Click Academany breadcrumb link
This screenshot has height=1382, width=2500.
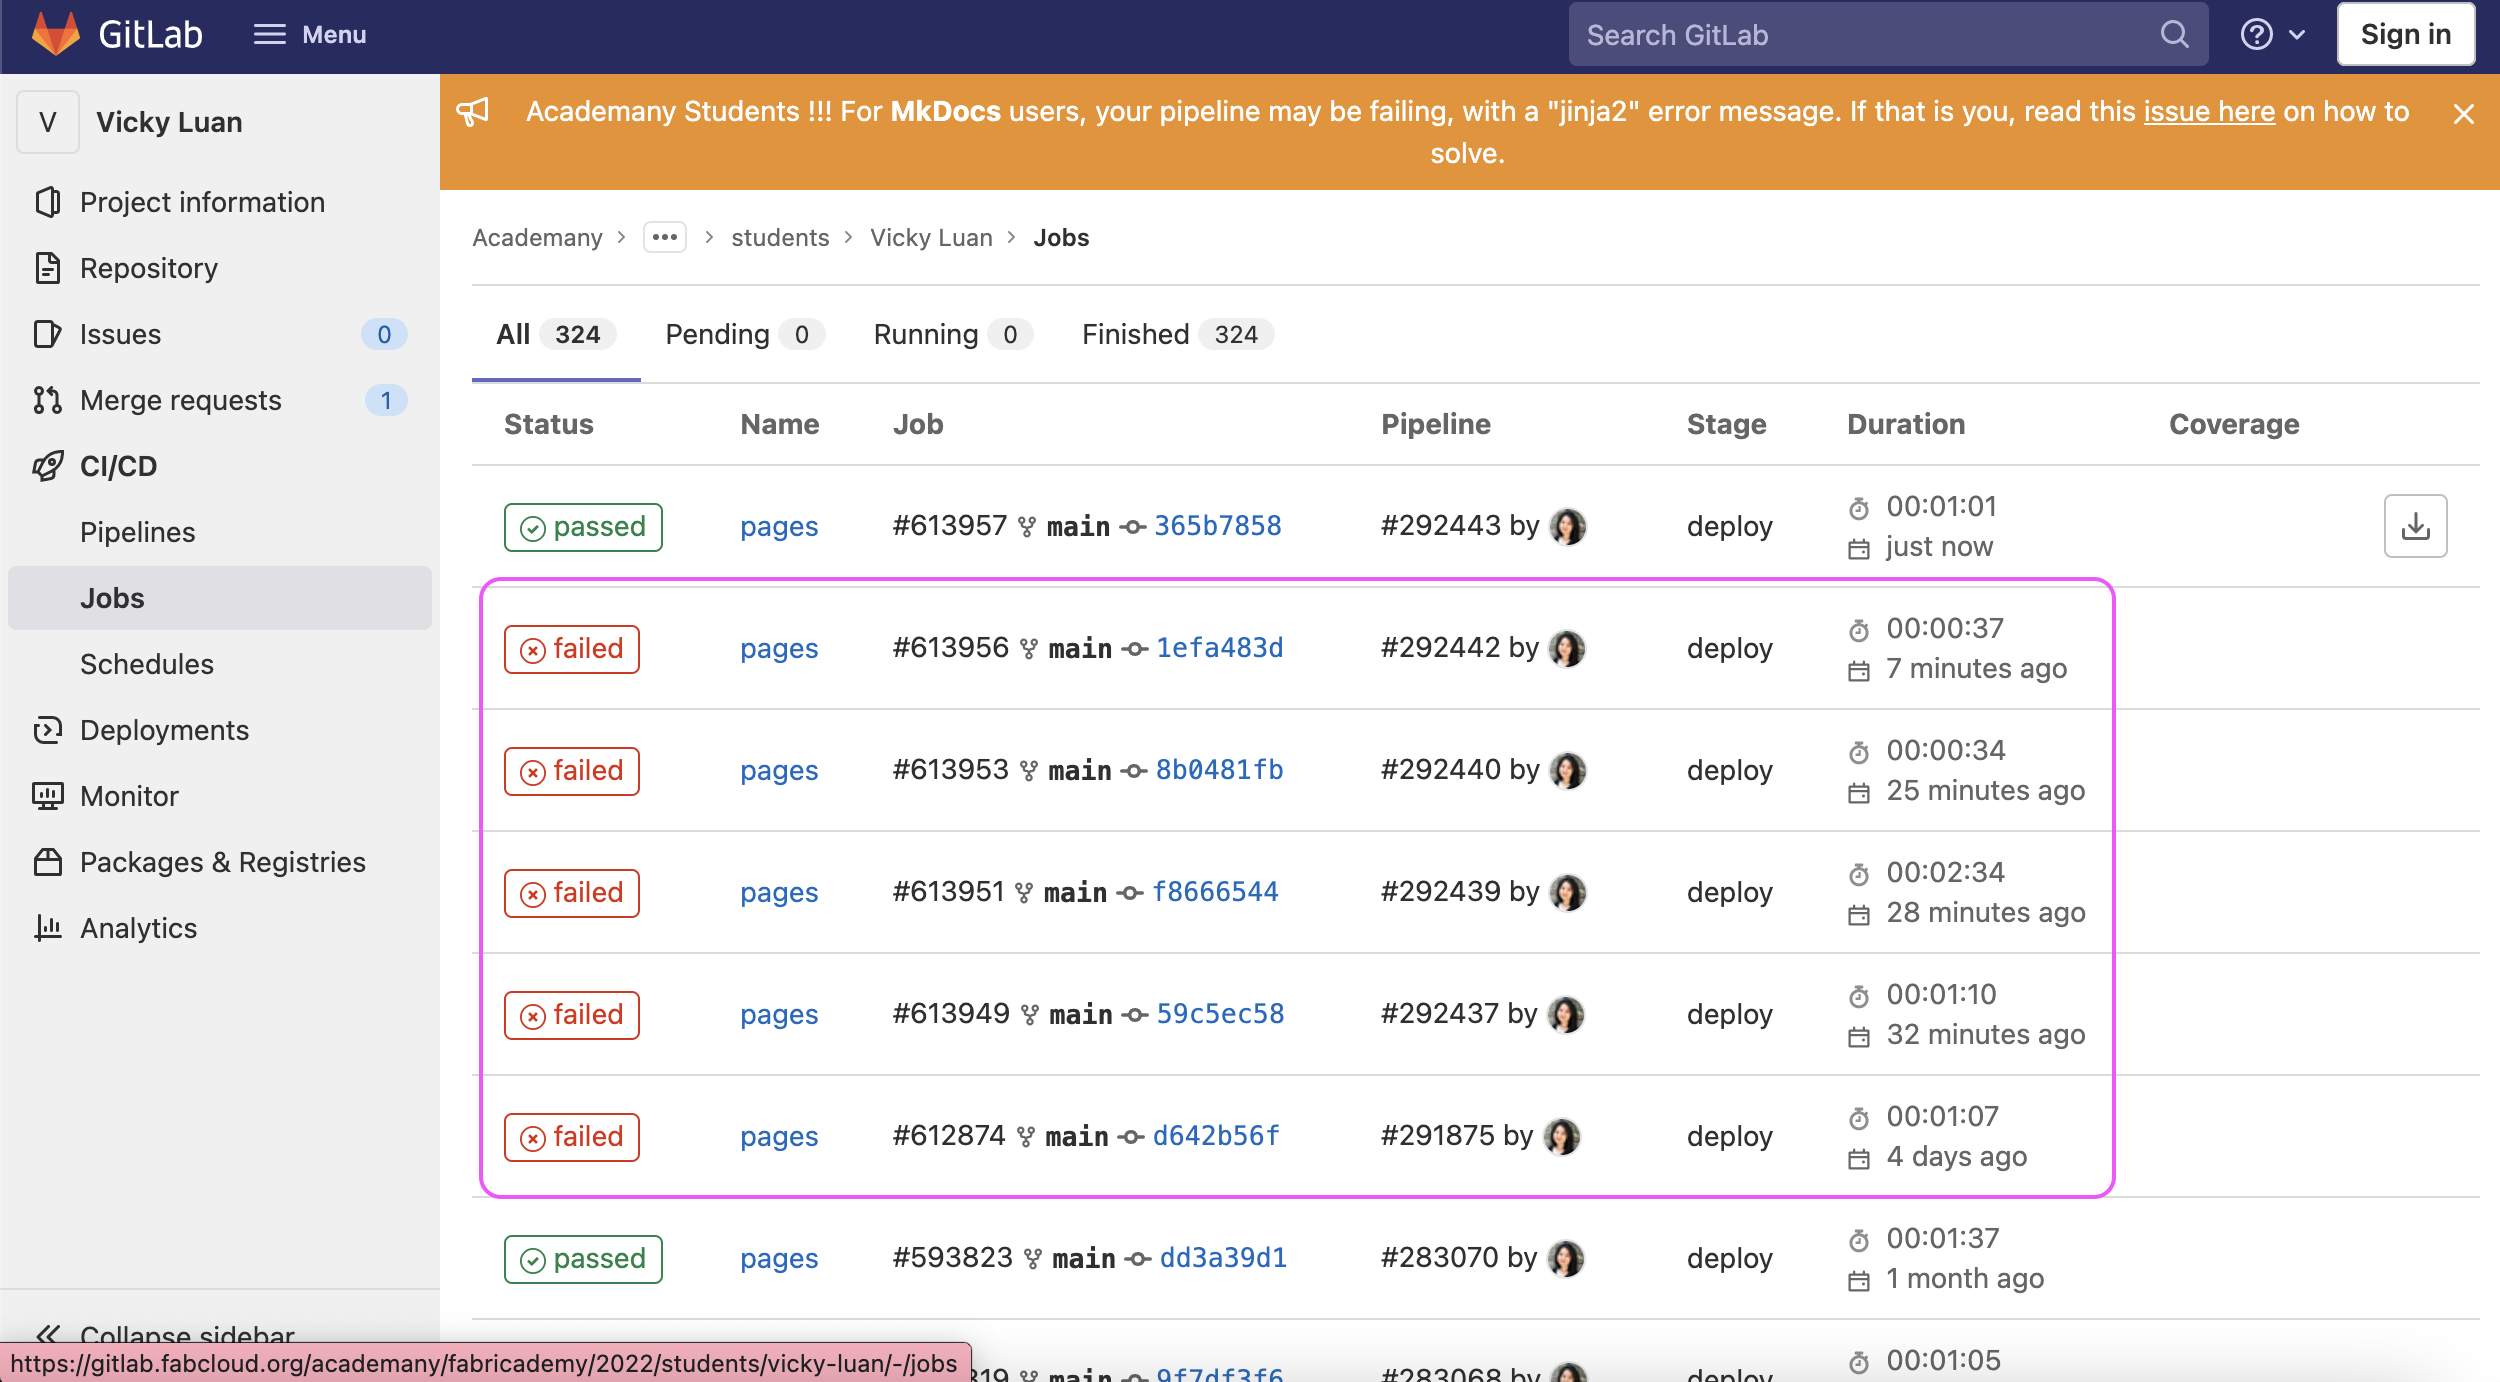[538, 238]
